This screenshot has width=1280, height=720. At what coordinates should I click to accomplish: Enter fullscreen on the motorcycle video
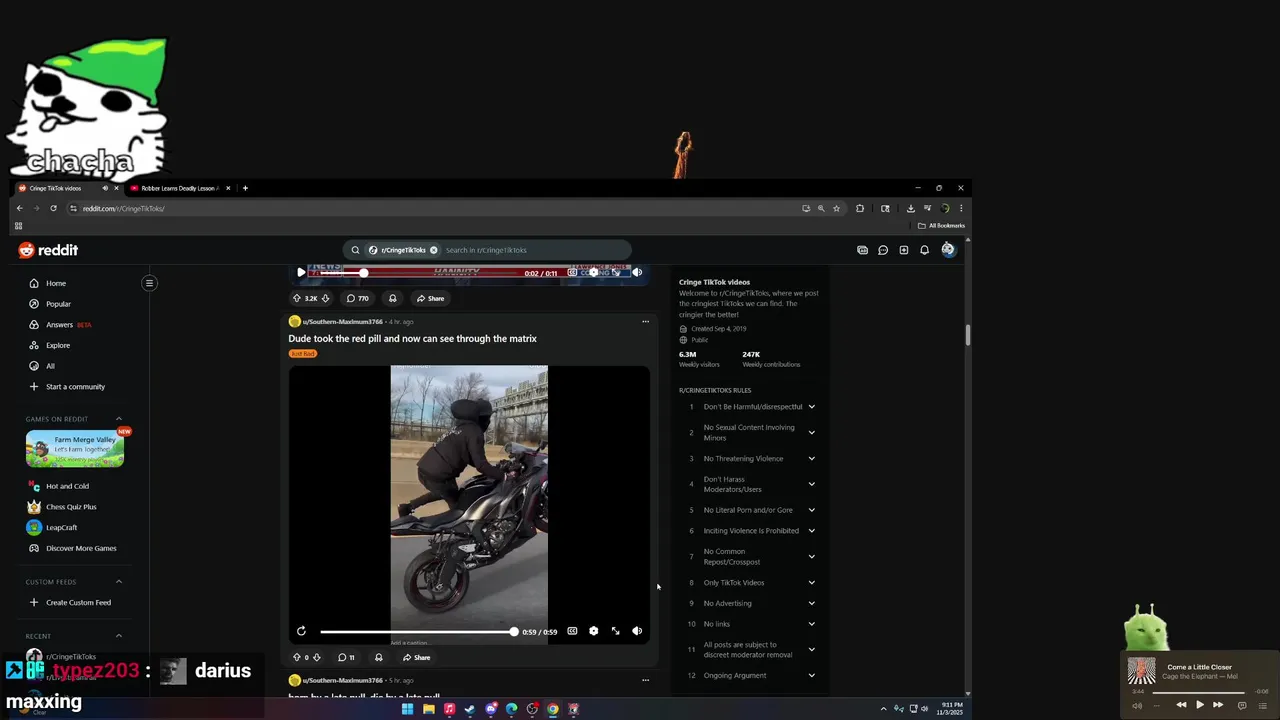click(615, 631)
